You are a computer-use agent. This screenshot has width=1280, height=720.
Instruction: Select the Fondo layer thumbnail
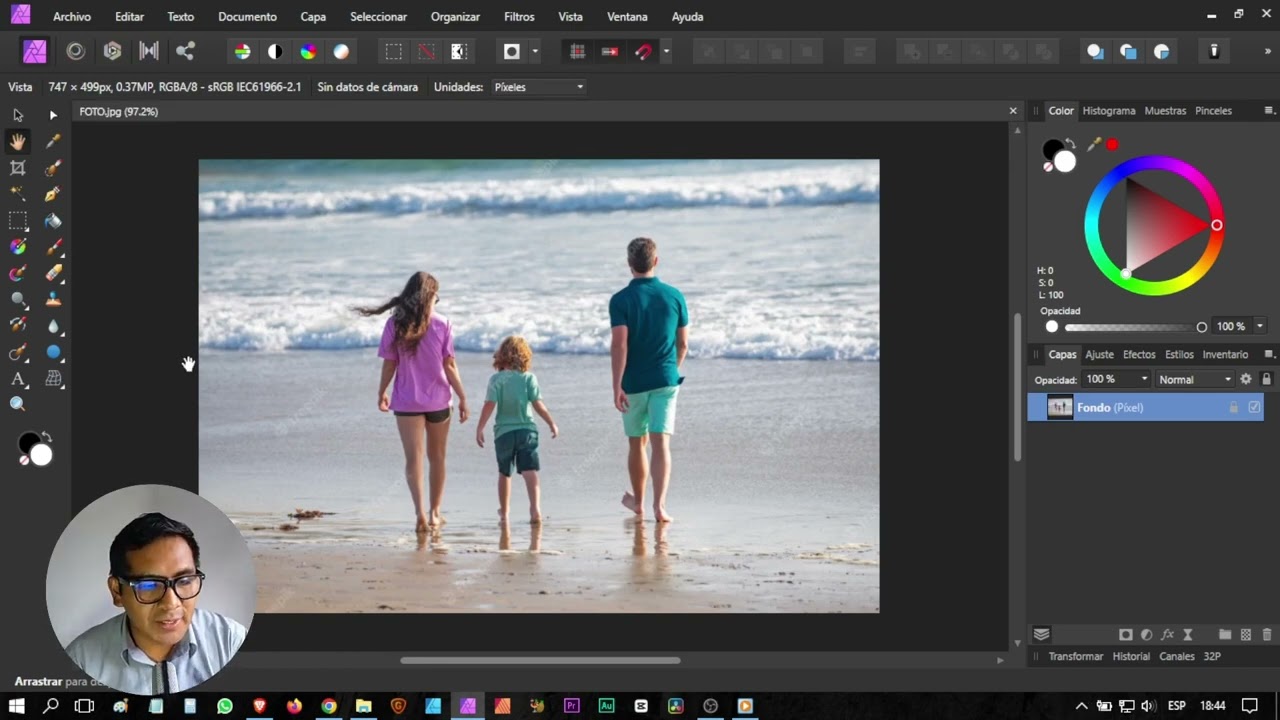click(1060, 407)
